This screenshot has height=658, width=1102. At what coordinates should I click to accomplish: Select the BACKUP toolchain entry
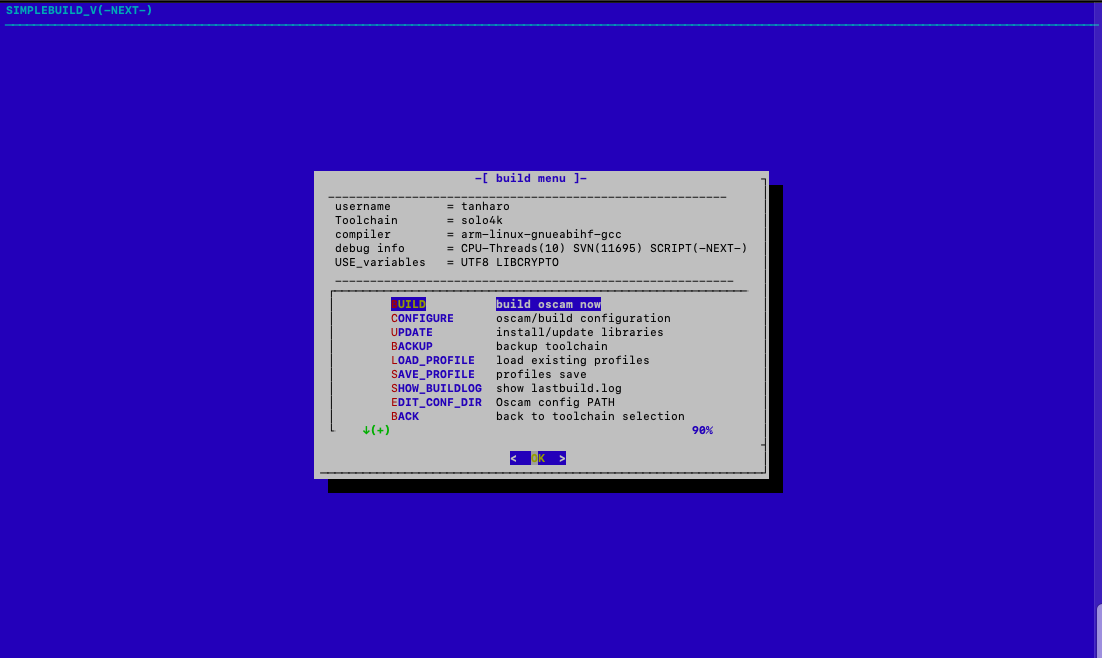pos(412,346)
